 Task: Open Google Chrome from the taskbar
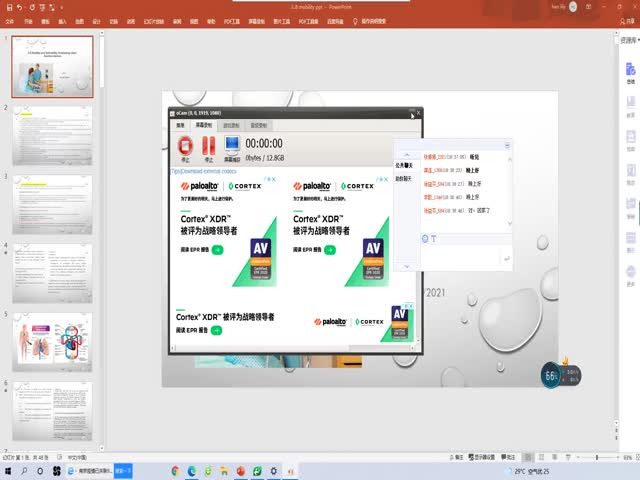pos(177,470)
